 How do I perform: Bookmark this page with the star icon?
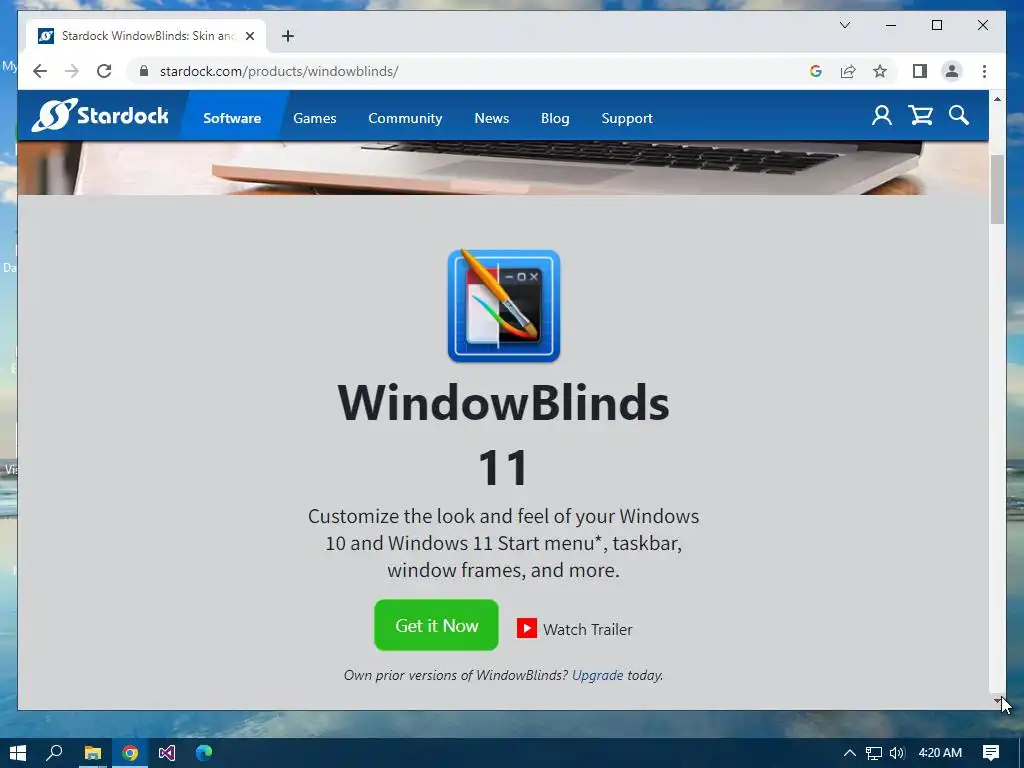[x=880, y=71]
